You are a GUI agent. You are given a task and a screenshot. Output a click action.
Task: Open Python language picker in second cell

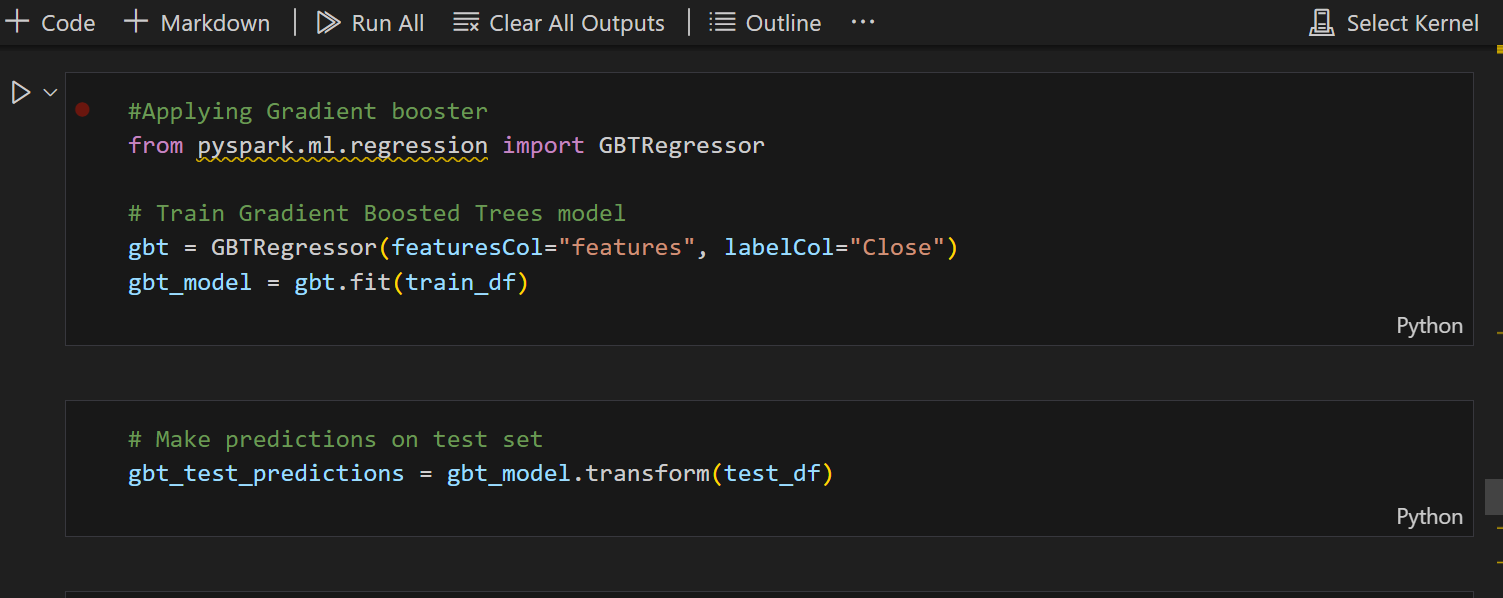1429,517
